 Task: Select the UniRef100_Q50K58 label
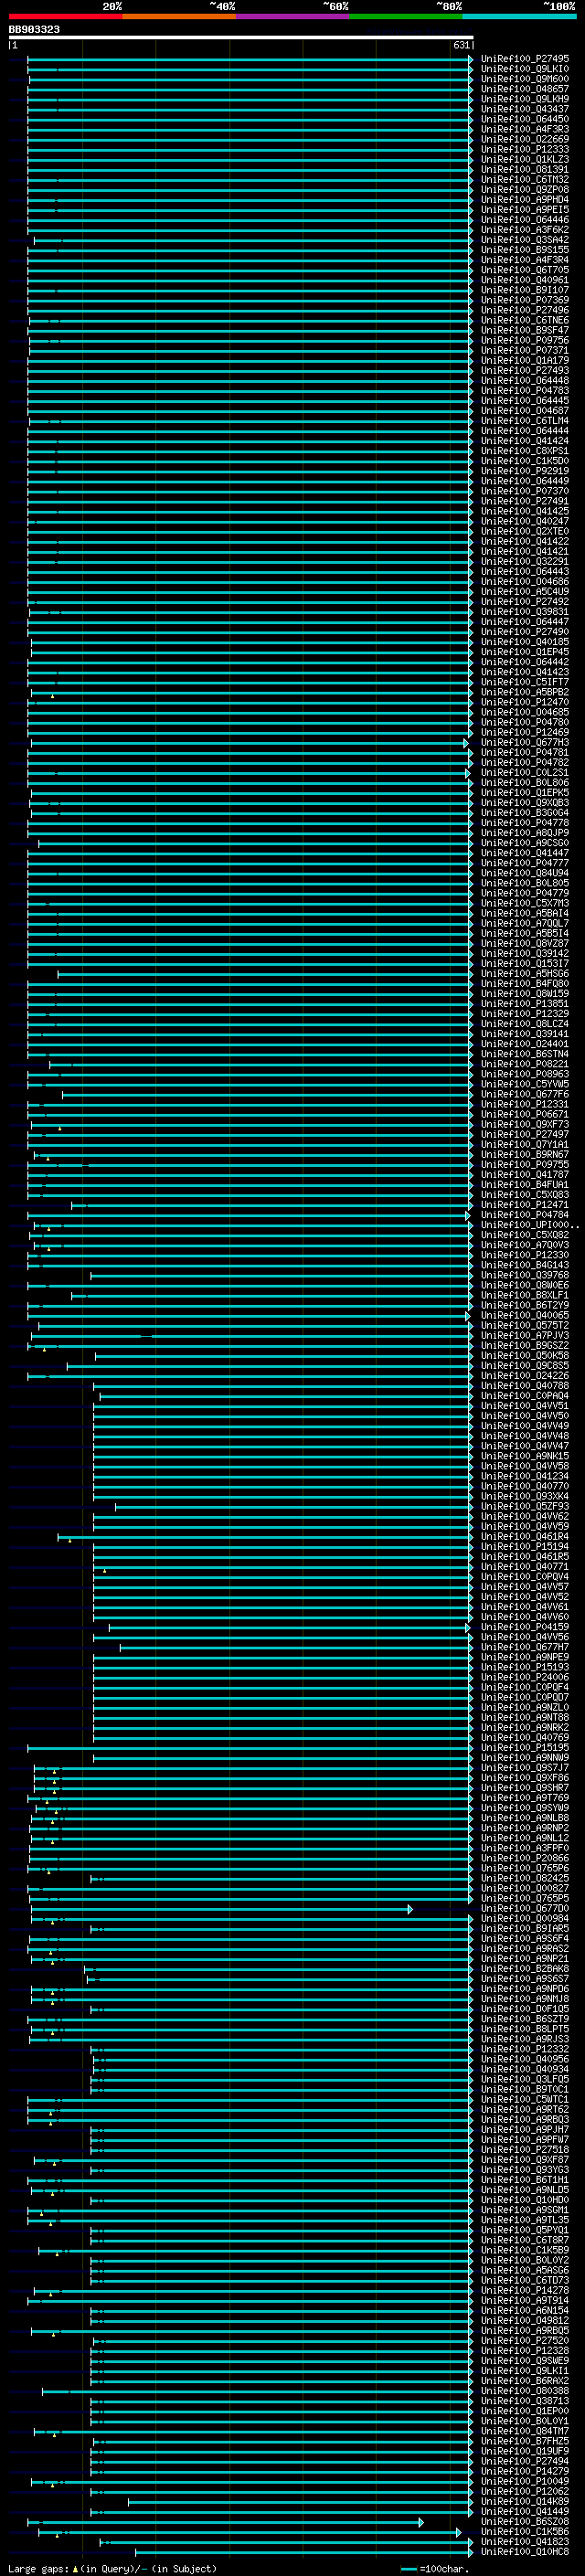point(525,1356)
